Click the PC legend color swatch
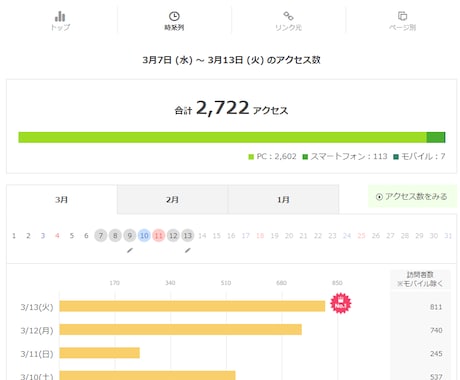 pos(251,157)
